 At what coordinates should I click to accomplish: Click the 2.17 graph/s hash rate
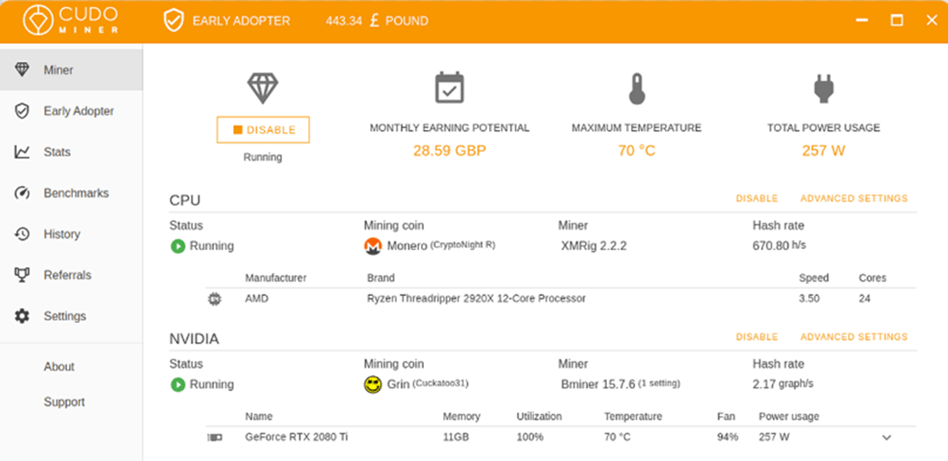coord(783,384)
